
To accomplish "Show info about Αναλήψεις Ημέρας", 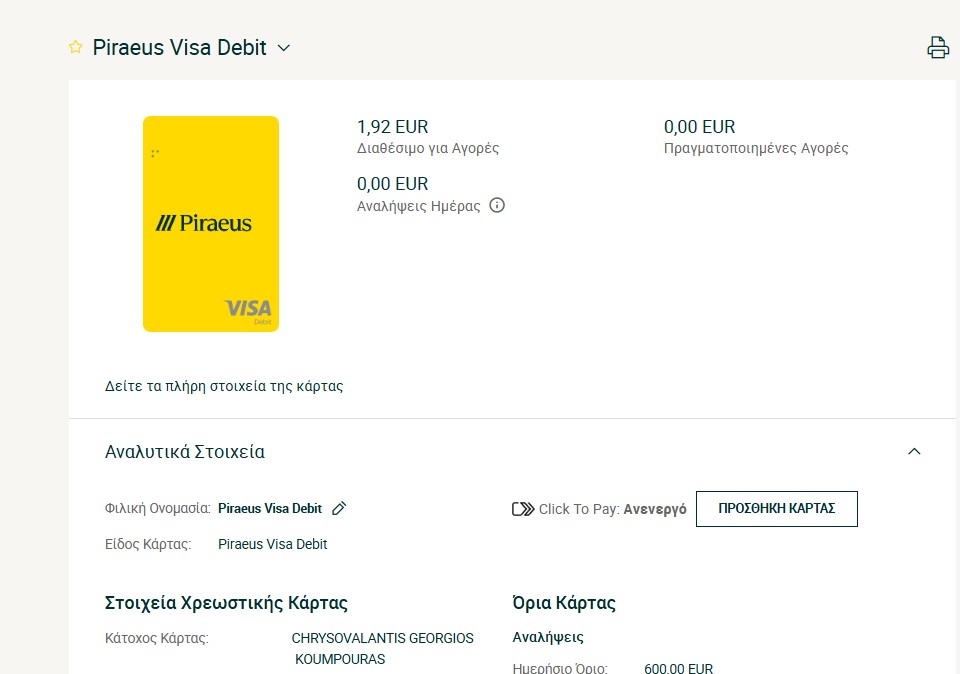I will pos(497,205).
